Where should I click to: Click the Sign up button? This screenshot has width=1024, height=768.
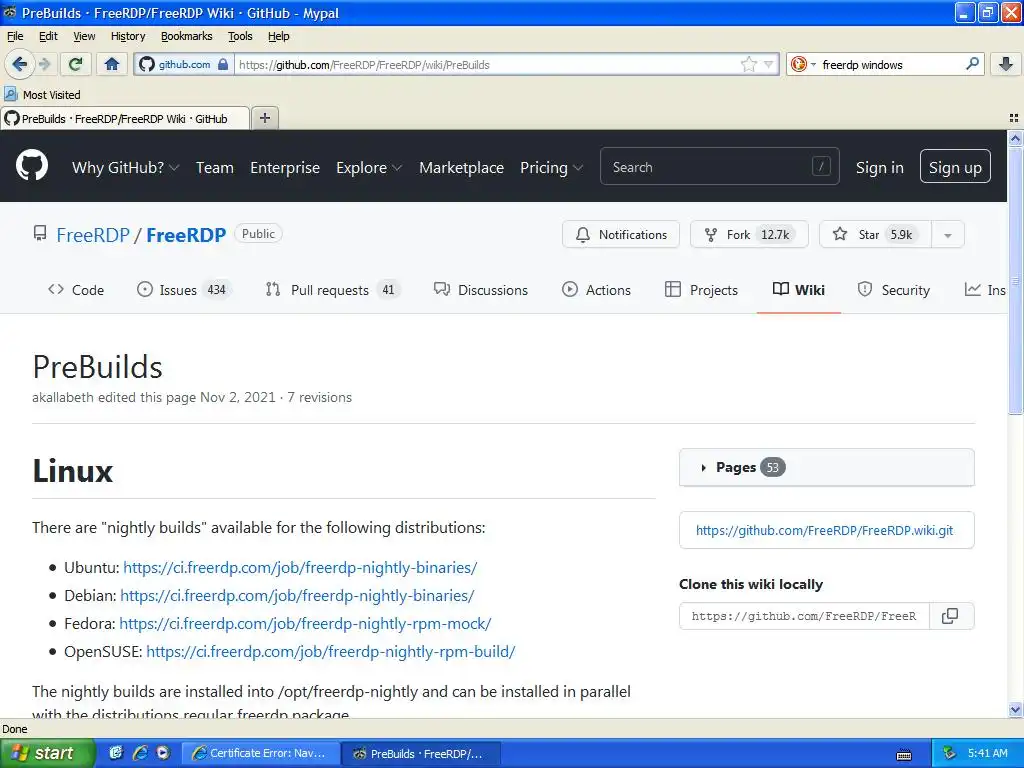point(955,167)
